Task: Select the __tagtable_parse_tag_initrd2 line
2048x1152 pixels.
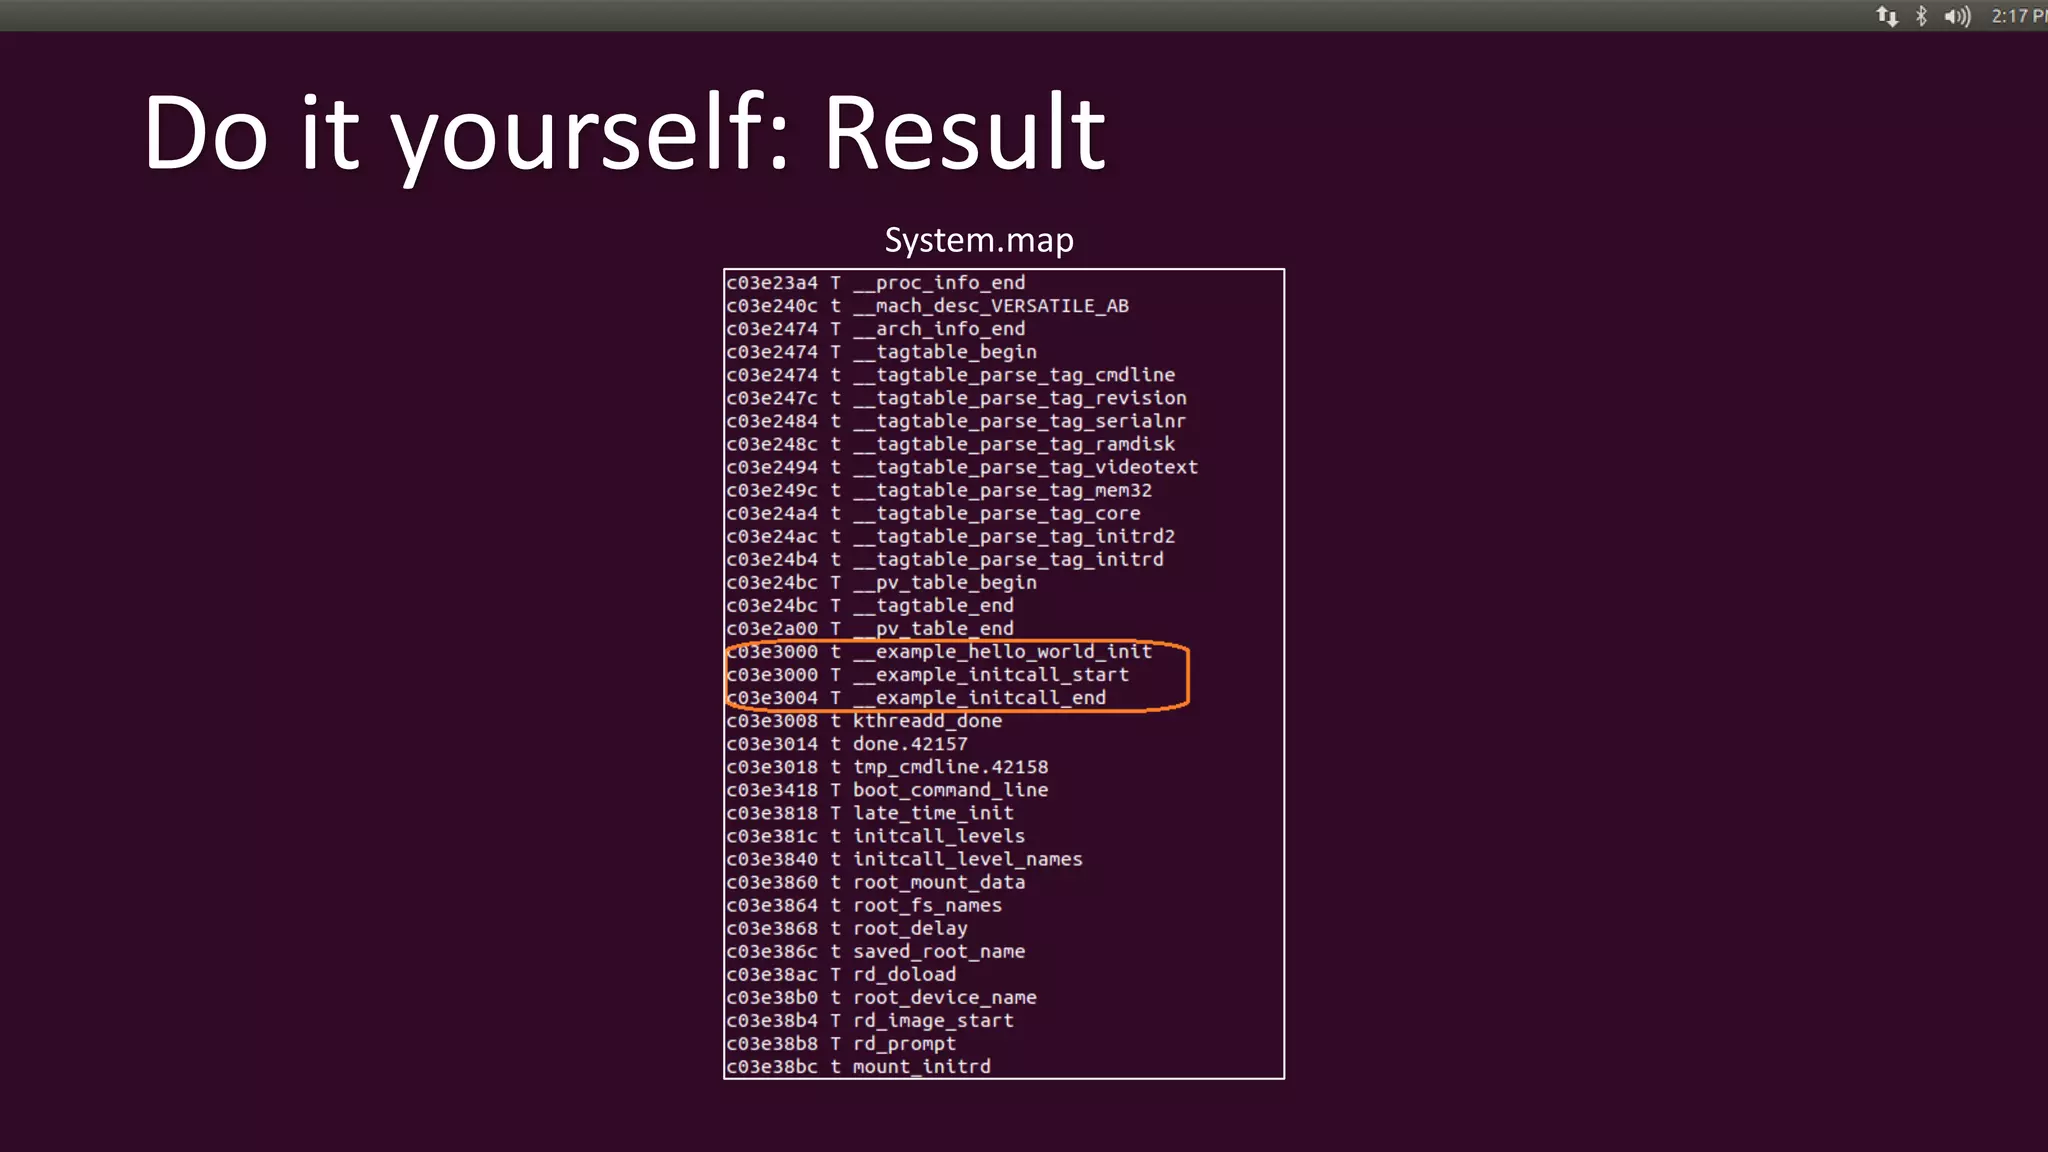Action: coord(951,536)
